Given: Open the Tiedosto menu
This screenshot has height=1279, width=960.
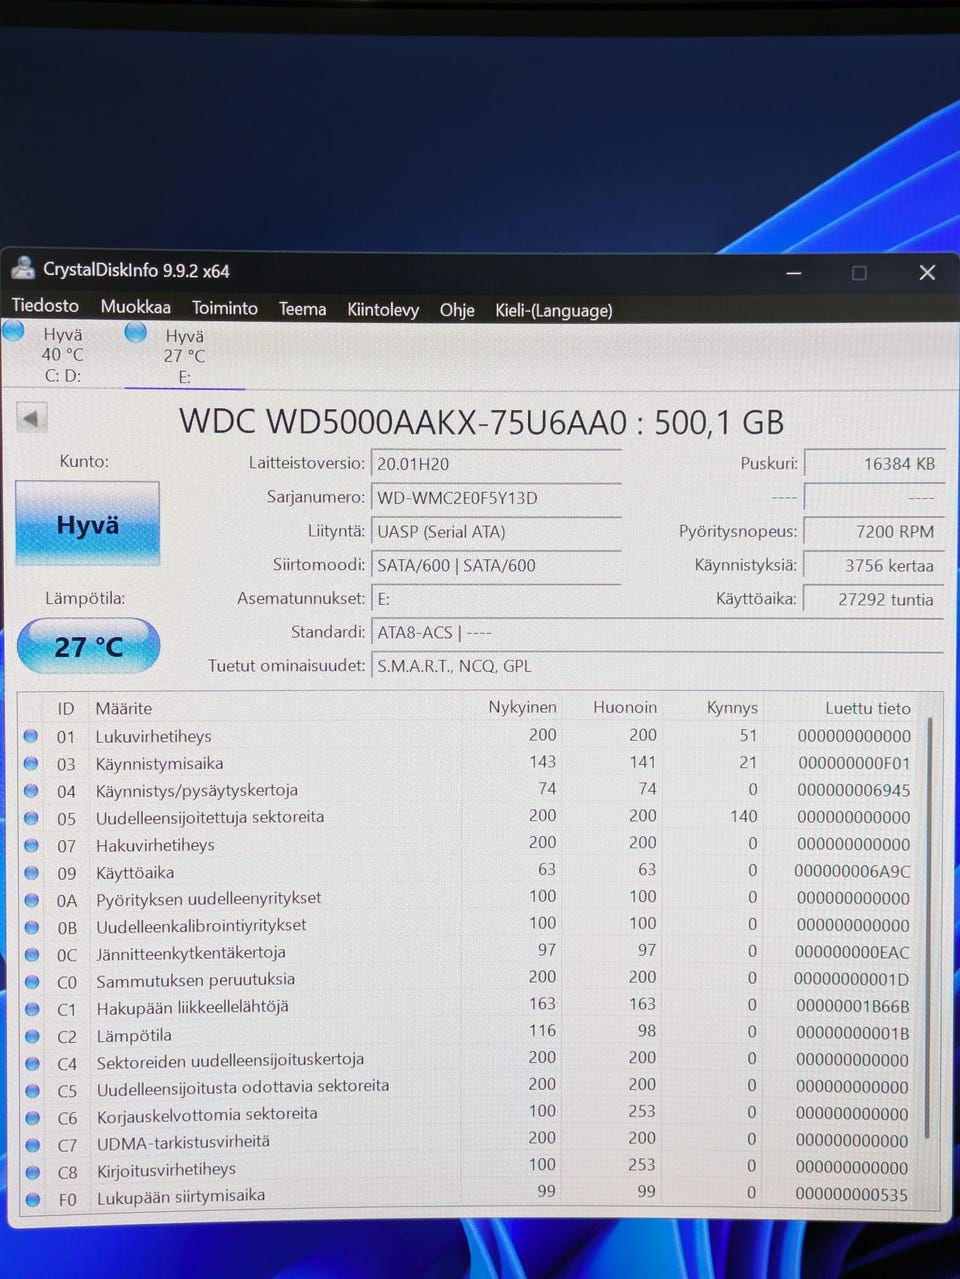Looking at the screenshot, I should coord(45,306).
